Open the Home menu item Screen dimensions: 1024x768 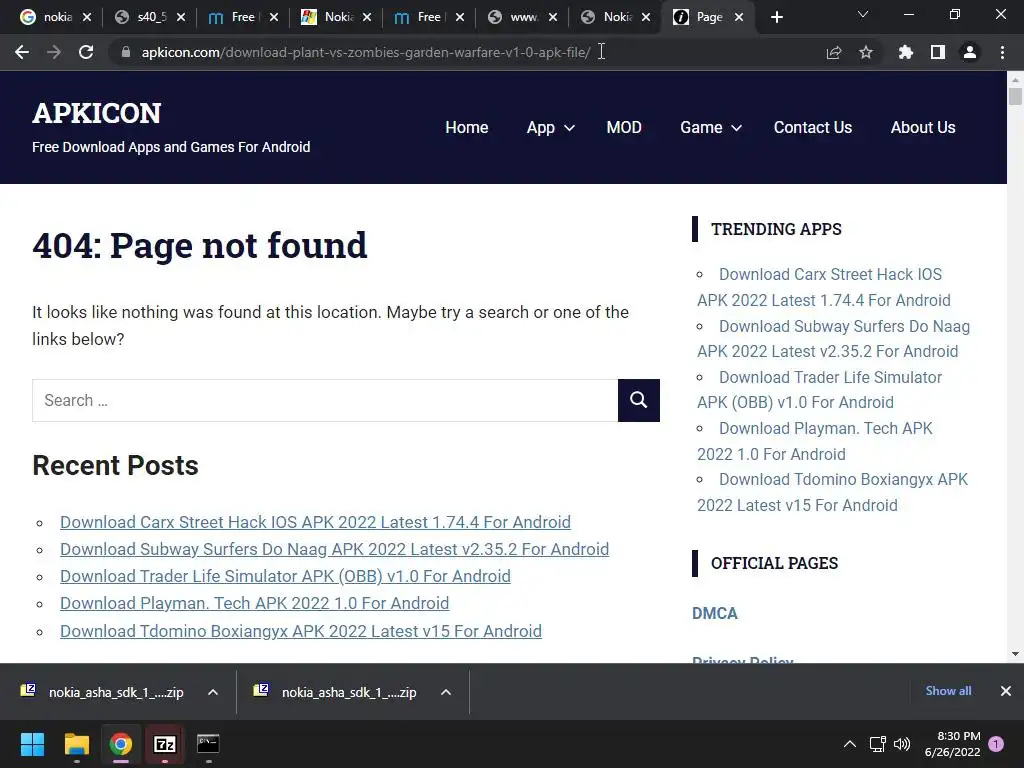click(466, 127)
